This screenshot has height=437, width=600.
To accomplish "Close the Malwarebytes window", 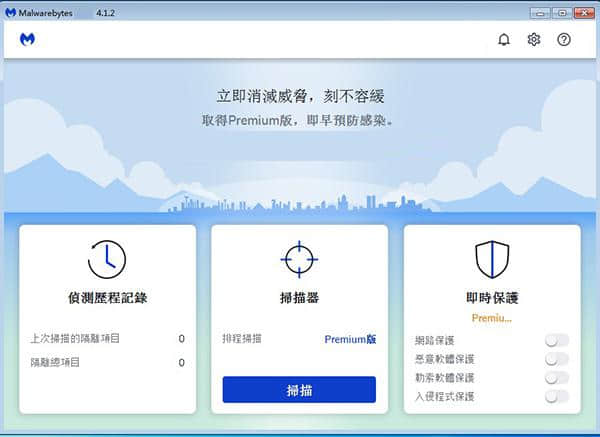I will pyautogui.click(x=584, y=13).
